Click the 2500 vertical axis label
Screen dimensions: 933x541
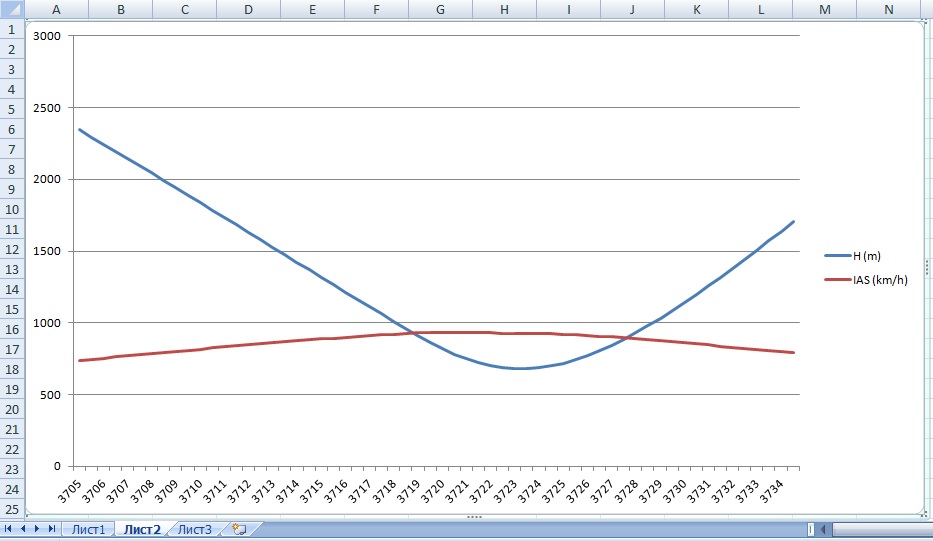[46, 108]
